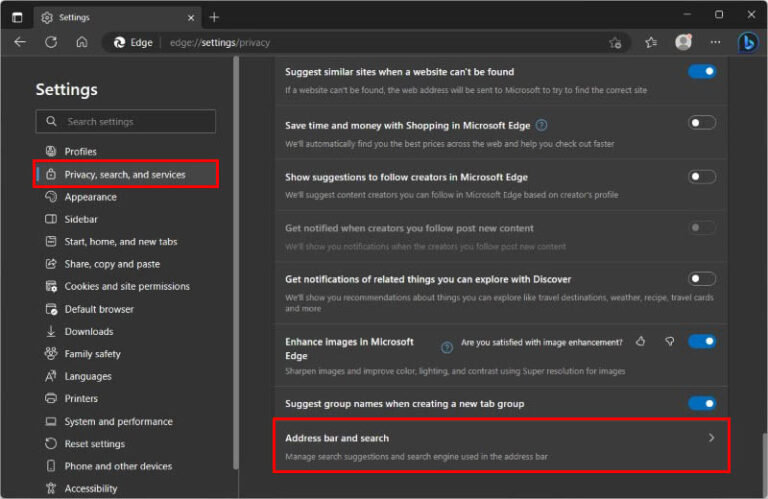Screen dimensions: 768x499
Task: Close the Settings tab
Action: pos(191,18)
